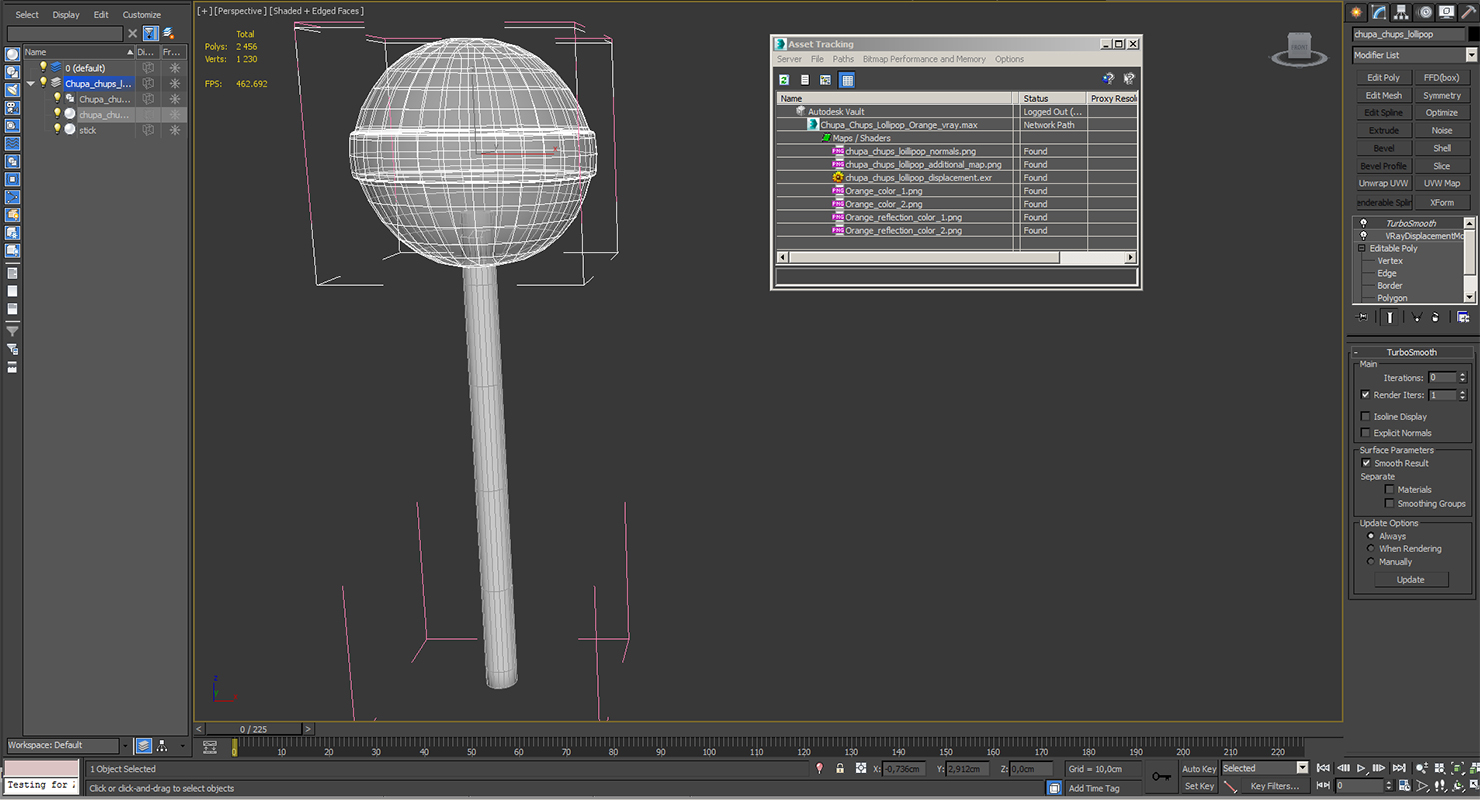Open Server menu in Asset Tracking
1480x800 pixels.
[x=789, y=59]
